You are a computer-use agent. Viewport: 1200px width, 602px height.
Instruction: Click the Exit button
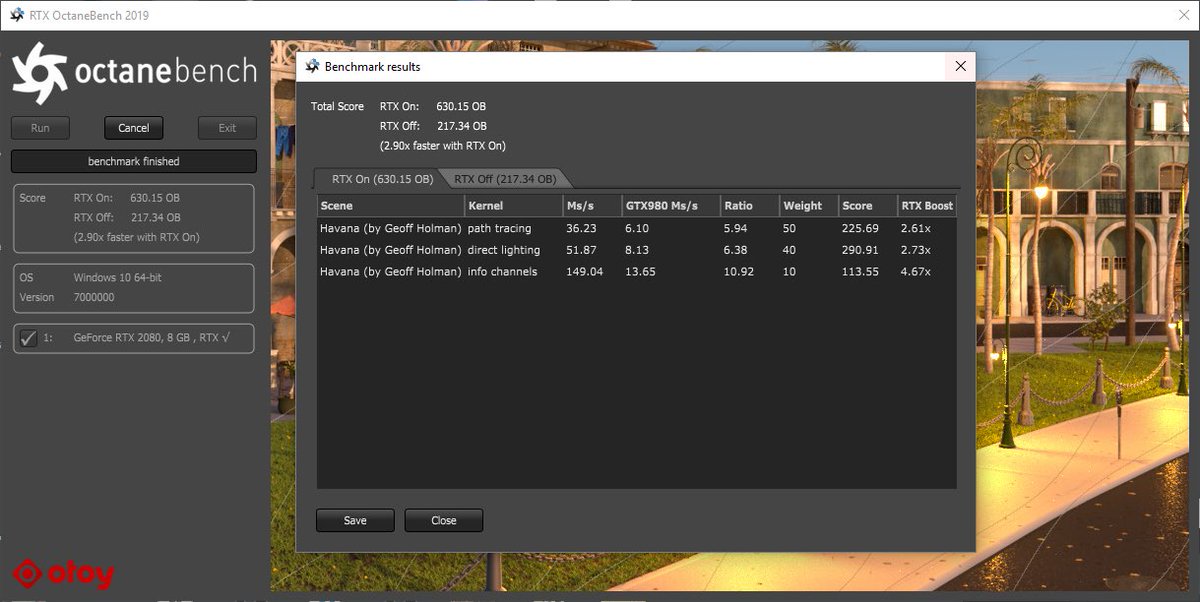tap(227, 128)
